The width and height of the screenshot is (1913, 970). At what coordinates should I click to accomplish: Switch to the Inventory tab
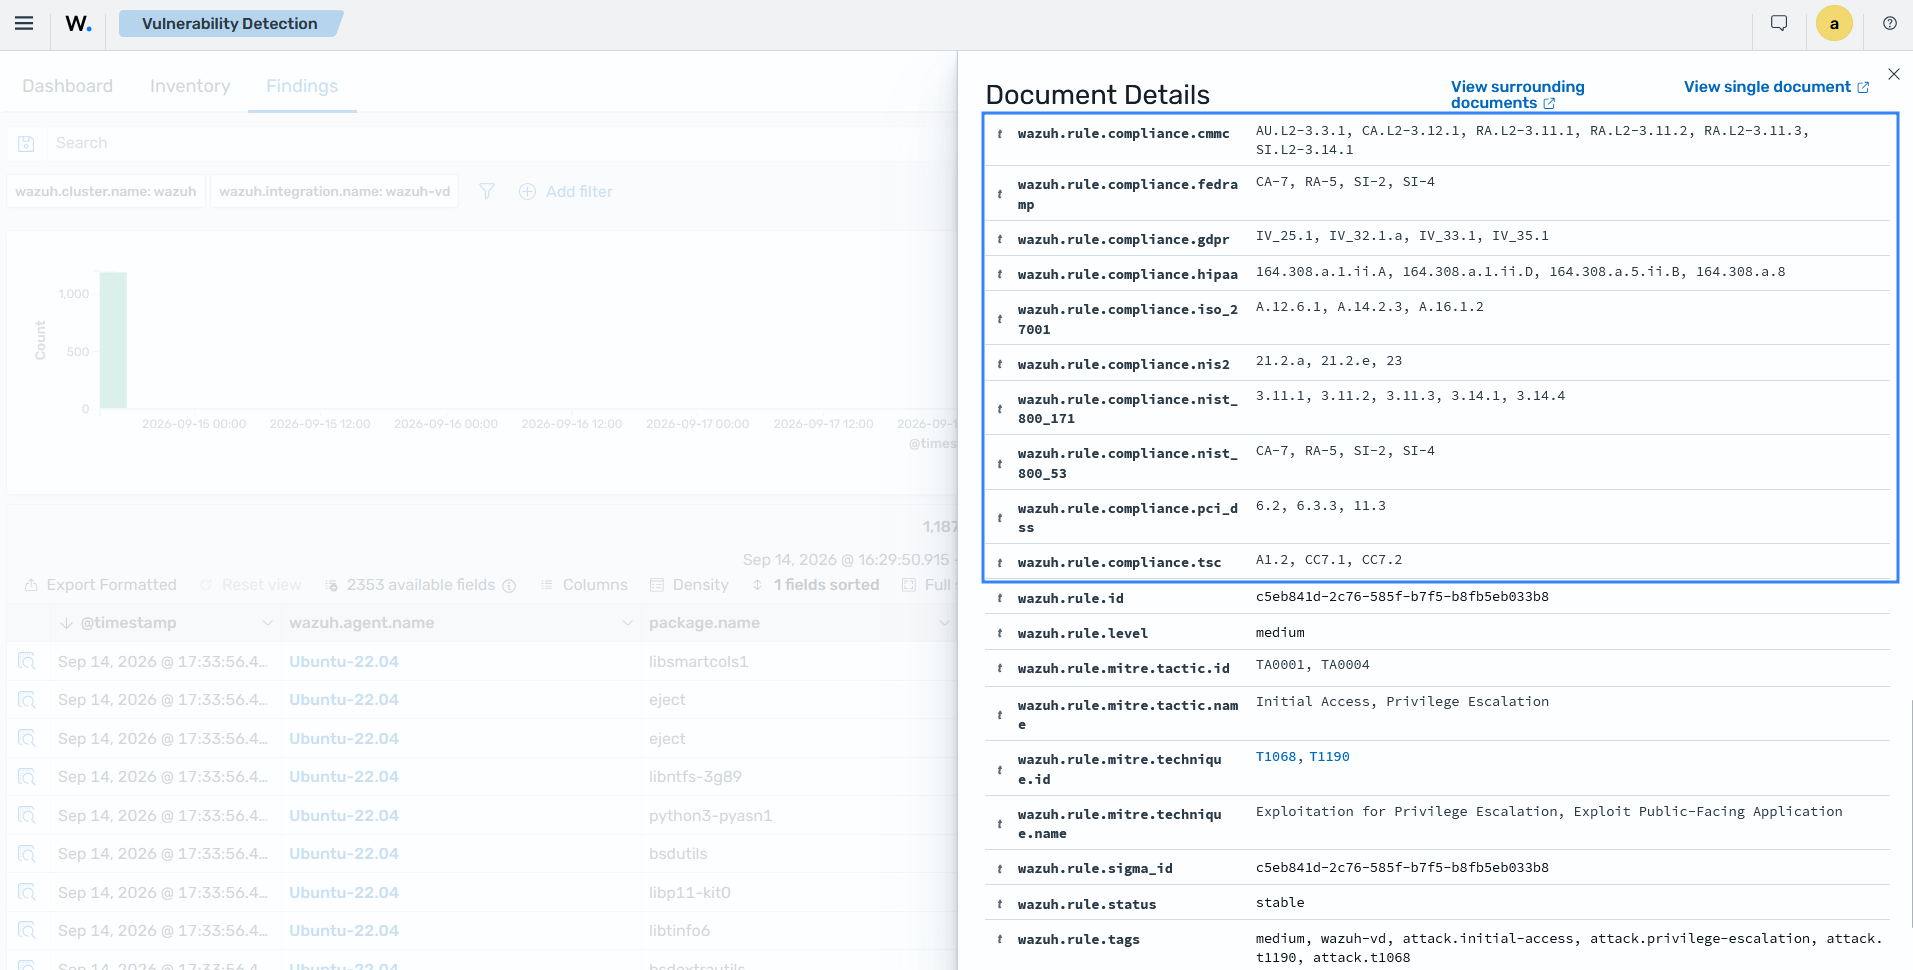(x=190, y=86)
